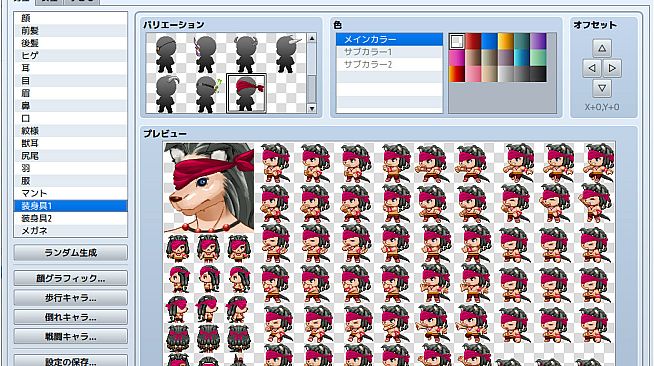Image resolution: width=654 pixels, height=366 pixels.
Task: Select 装身具2 in the parts list
Action: click(70, 218)
